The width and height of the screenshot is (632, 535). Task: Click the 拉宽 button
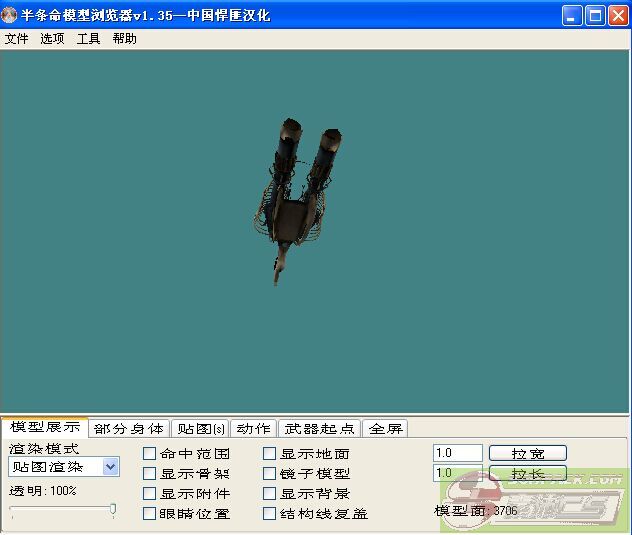(527, 453)
